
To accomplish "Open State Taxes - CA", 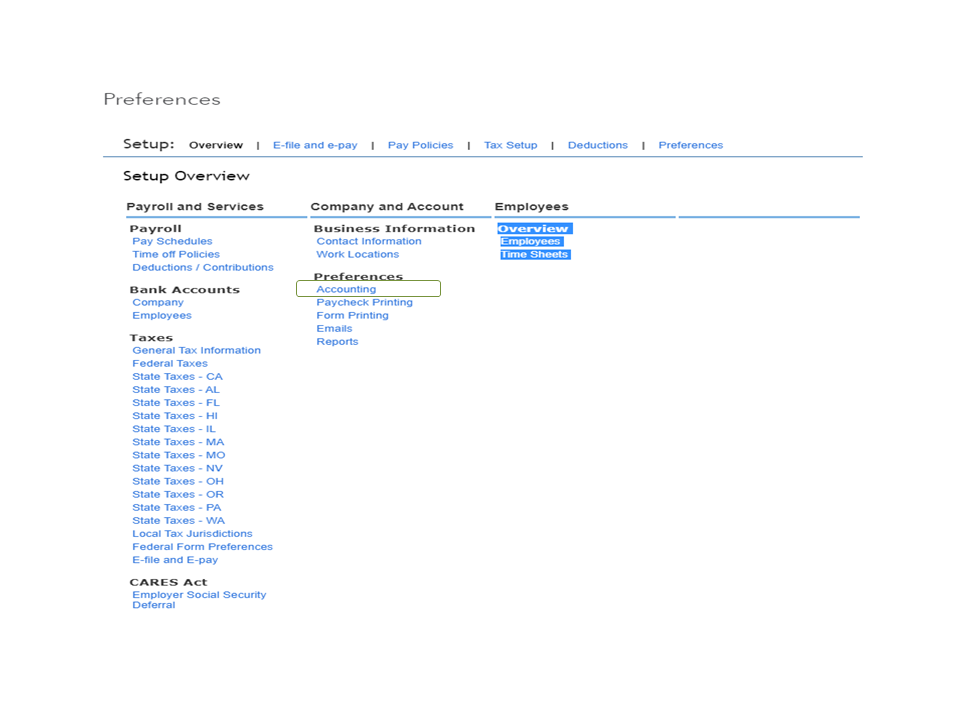I will 177,376.
